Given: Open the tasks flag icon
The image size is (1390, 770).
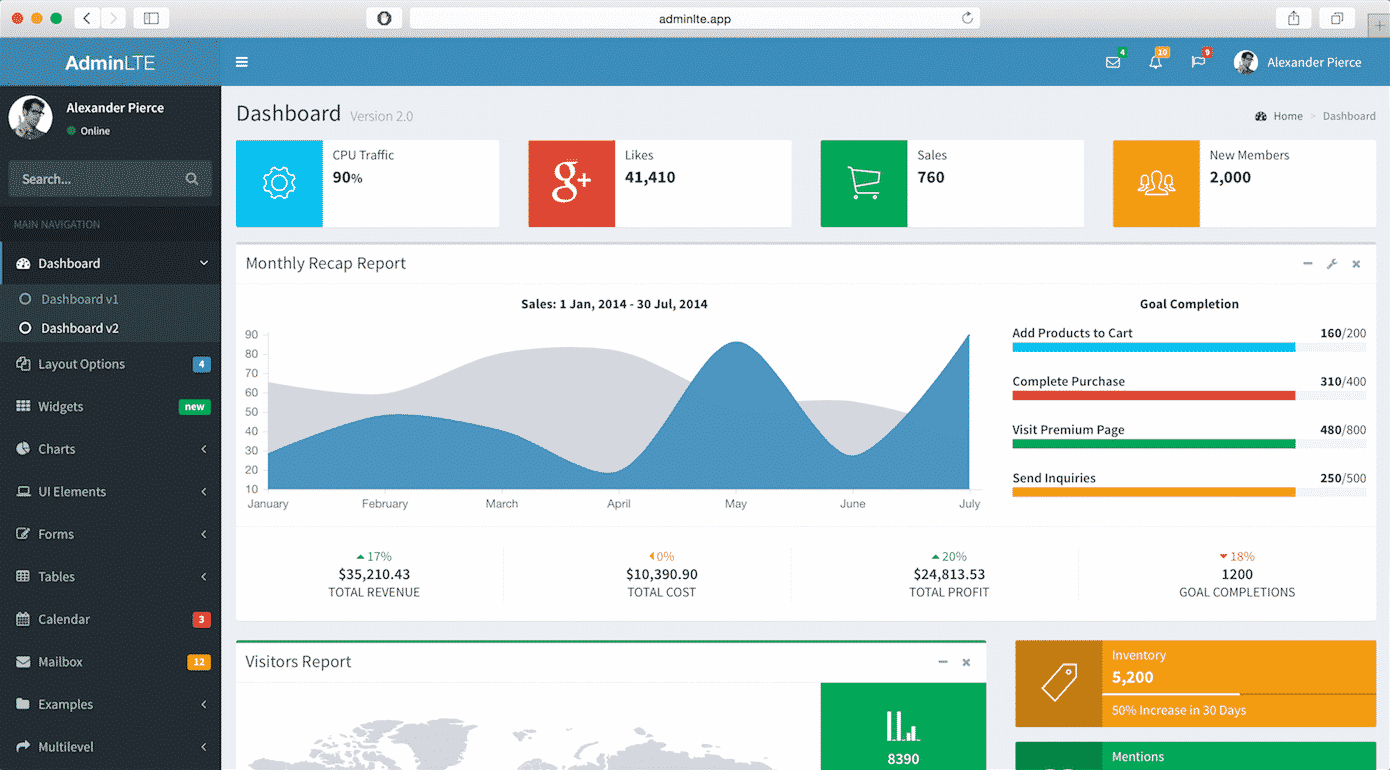Looking at the screenshot, I should [x=1198, y=61].
